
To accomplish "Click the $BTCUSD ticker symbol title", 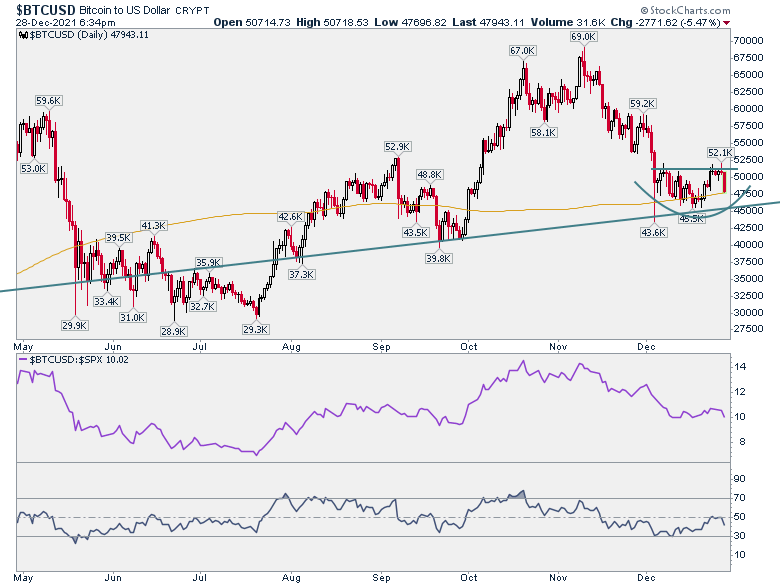I will (x=46, y=9).
